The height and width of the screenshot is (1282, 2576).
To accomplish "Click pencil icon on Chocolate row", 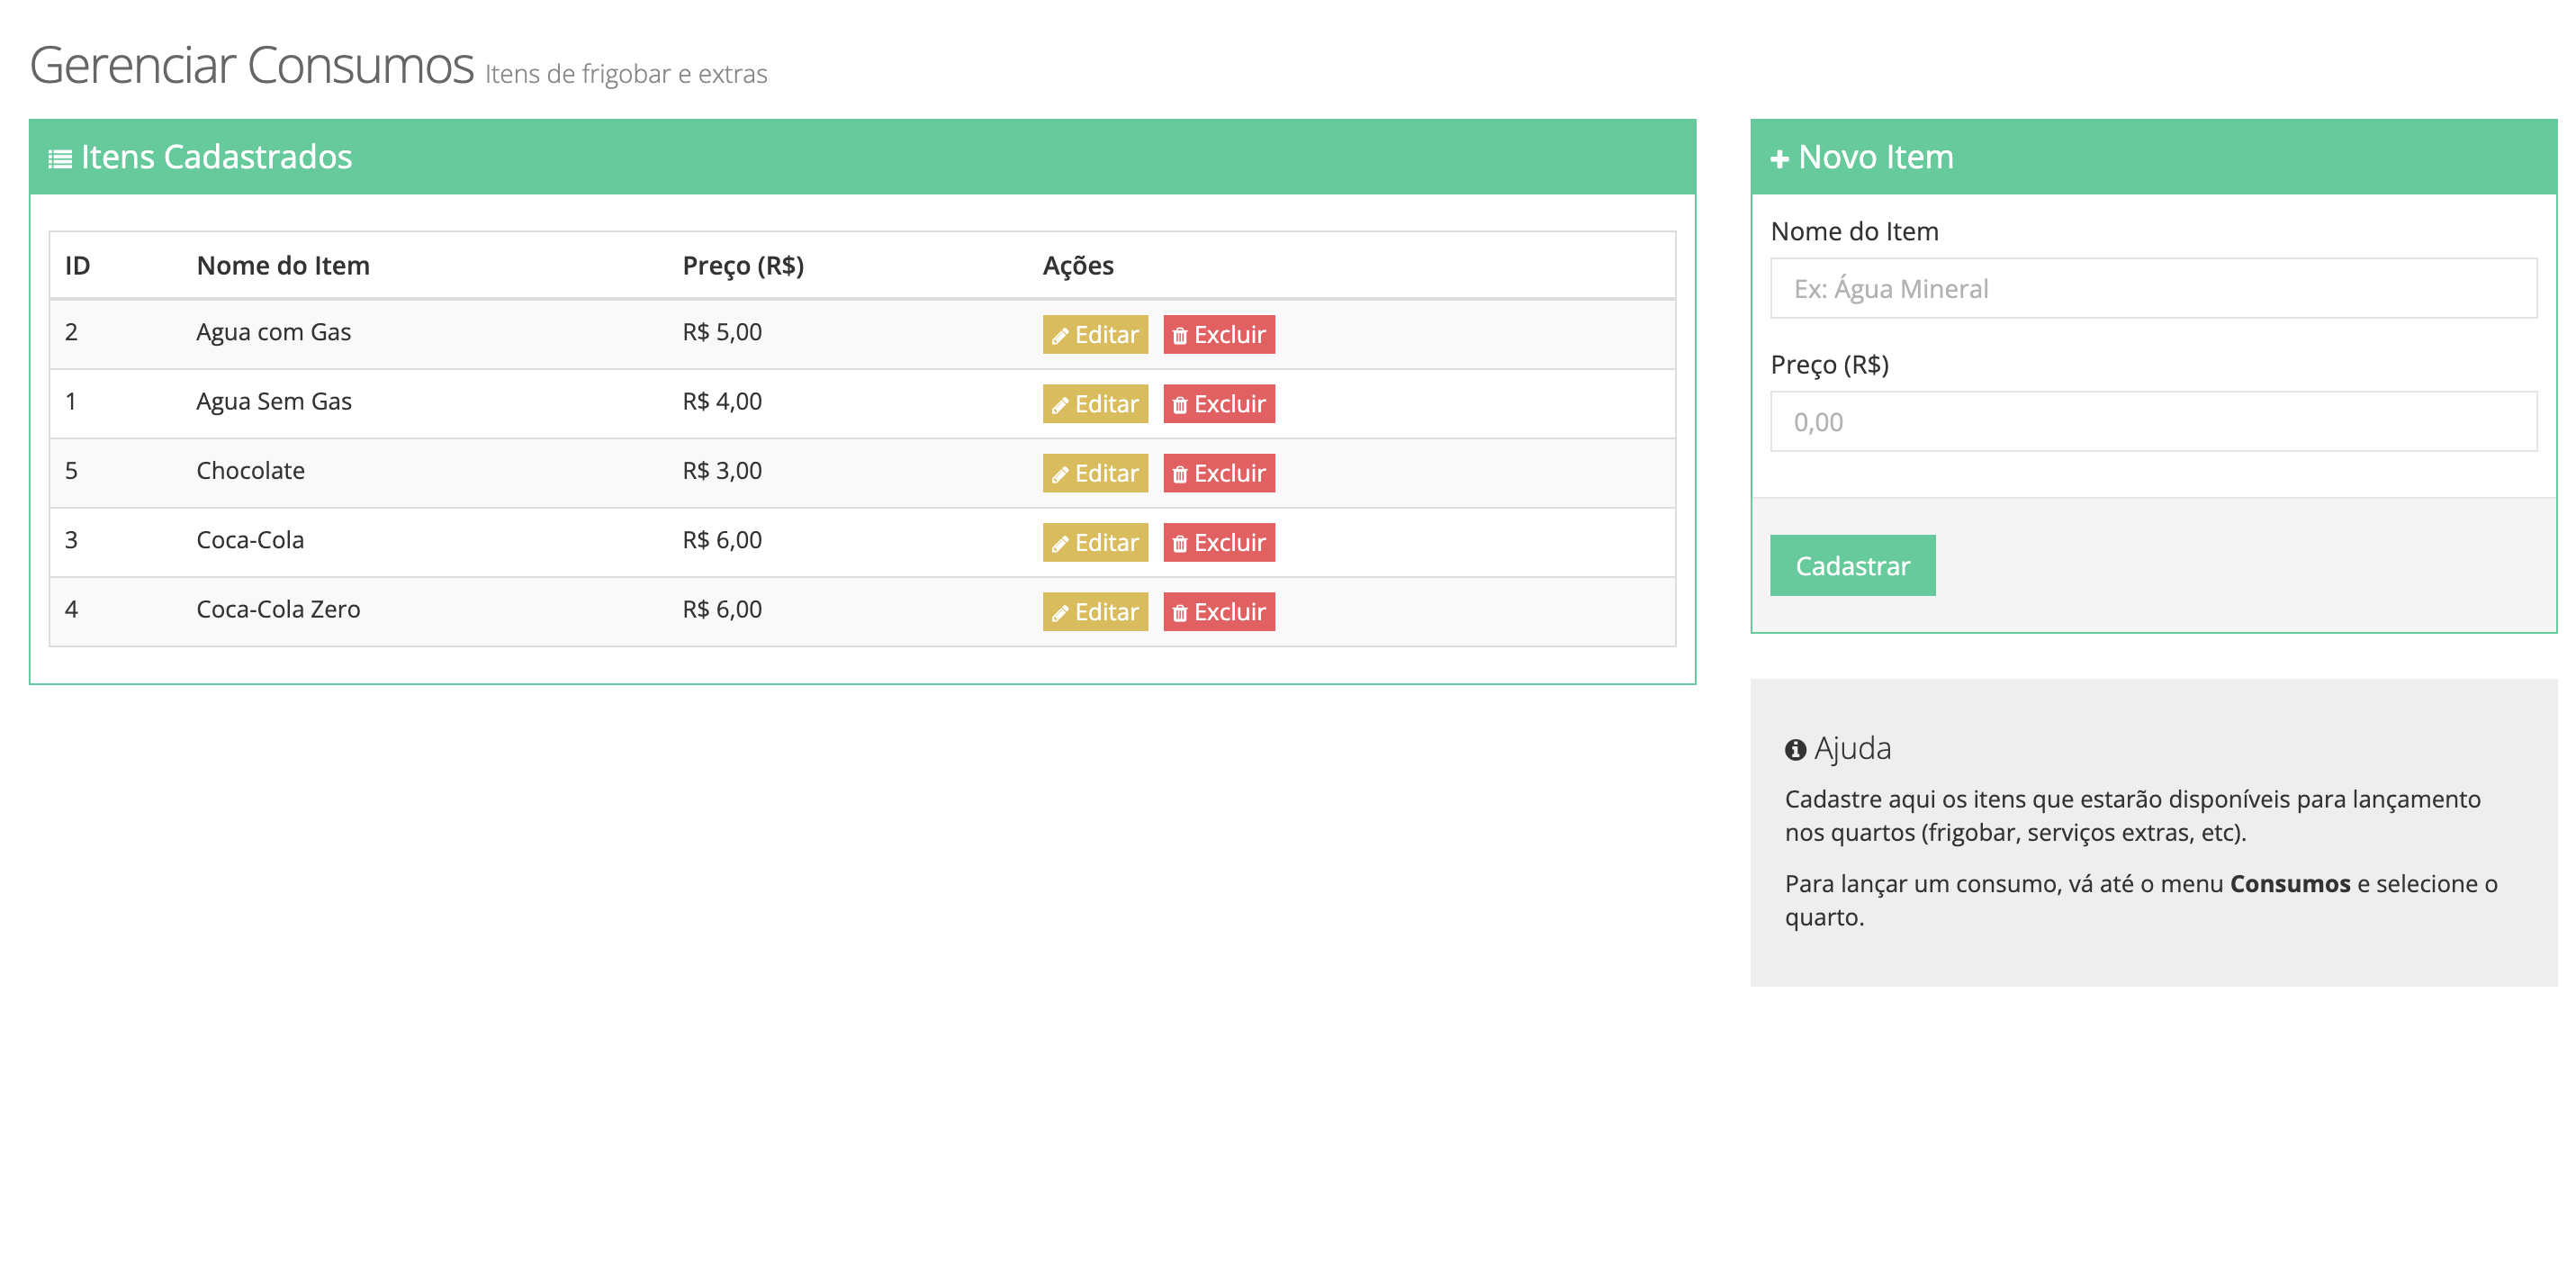I will [1060, 475].
